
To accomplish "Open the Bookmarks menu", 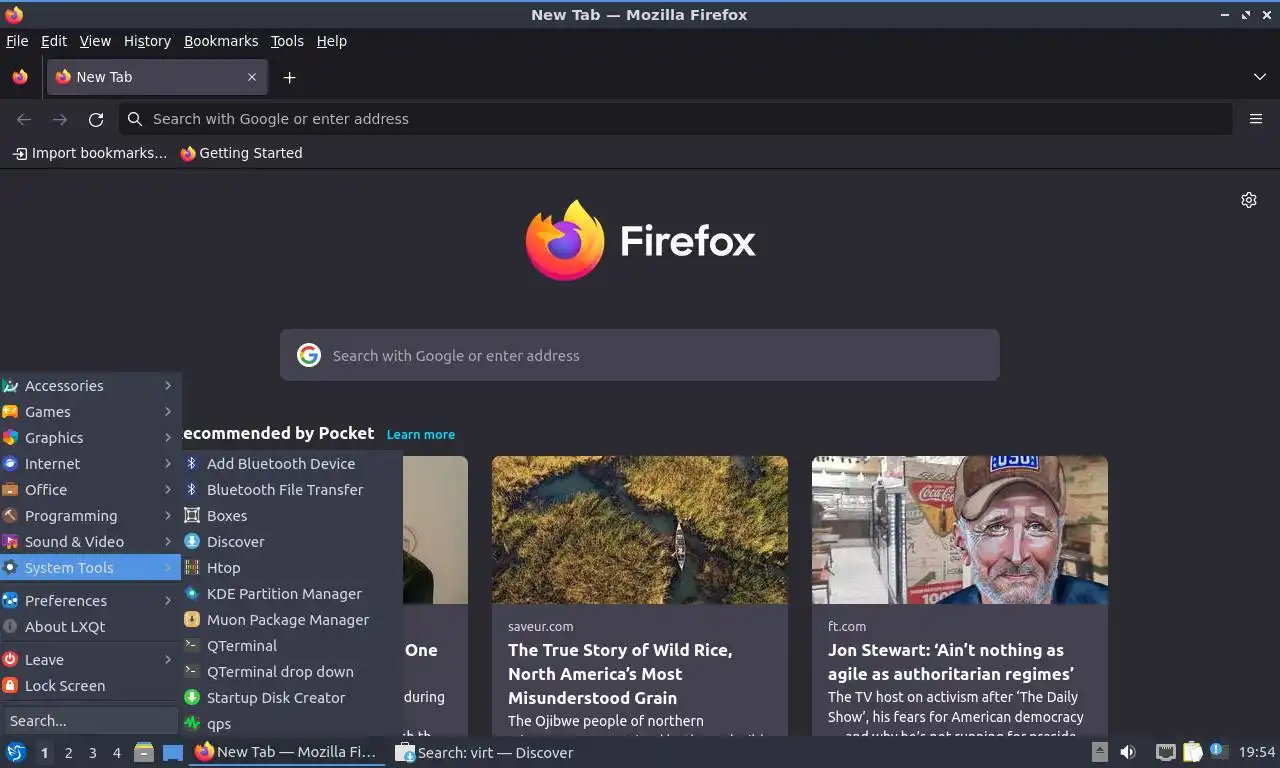I will point(221,41).
